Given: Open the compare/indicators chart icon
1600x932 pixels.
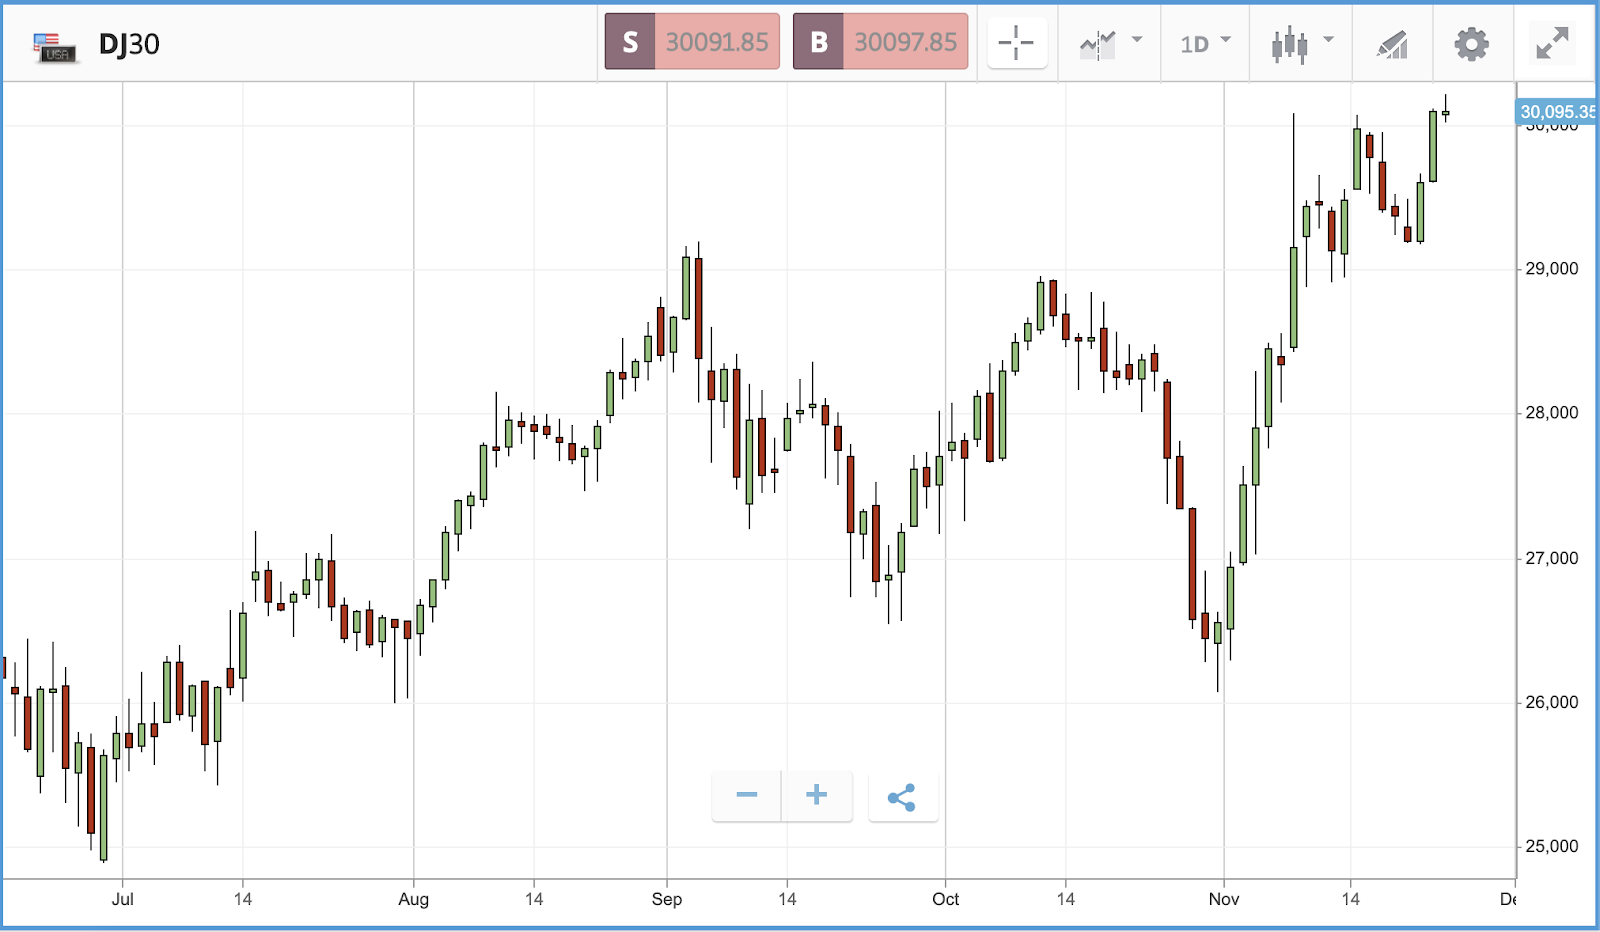Looking at the screenshot, I should tap(1097, 44).
